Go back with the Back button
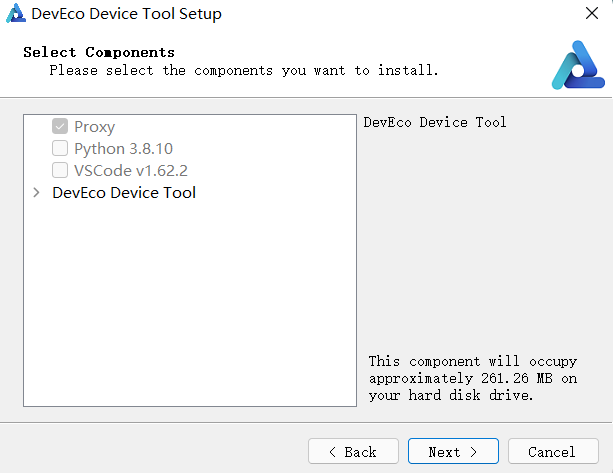613x473 pixels. [x=353, y=452]
